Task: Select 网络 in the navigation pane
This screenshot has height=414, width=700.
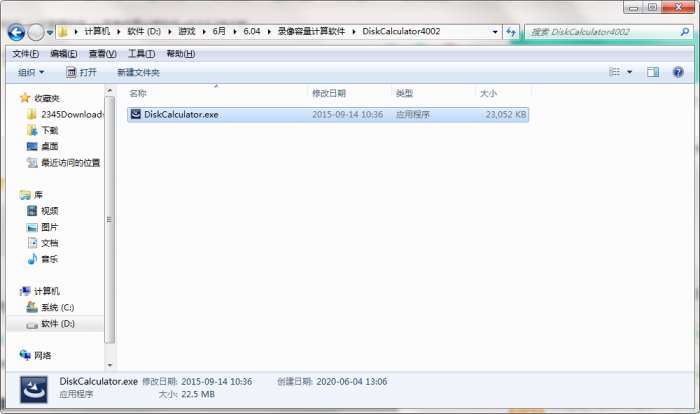Action: [x=42, y=355]
